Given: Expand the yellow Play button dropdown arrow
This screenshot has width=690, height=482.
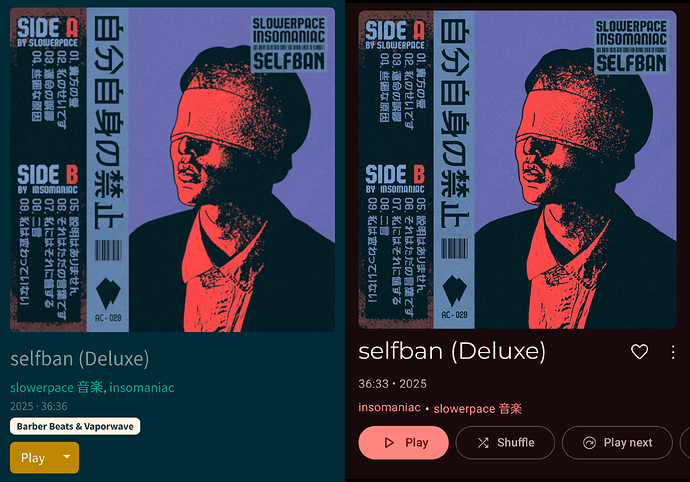Looking at the screenshot, I should coord(67,457).
